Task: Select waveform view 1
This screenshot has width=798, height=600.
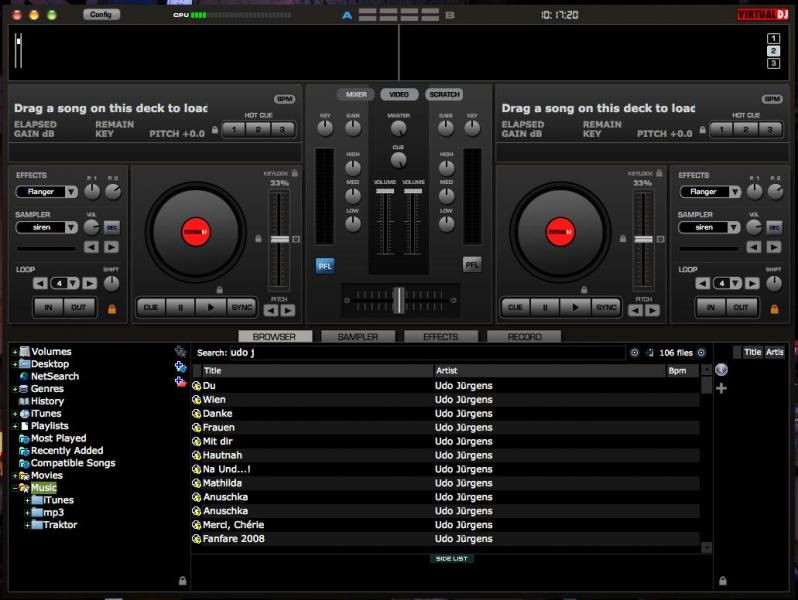Action: pyautogui.click(x=773, y=38)
